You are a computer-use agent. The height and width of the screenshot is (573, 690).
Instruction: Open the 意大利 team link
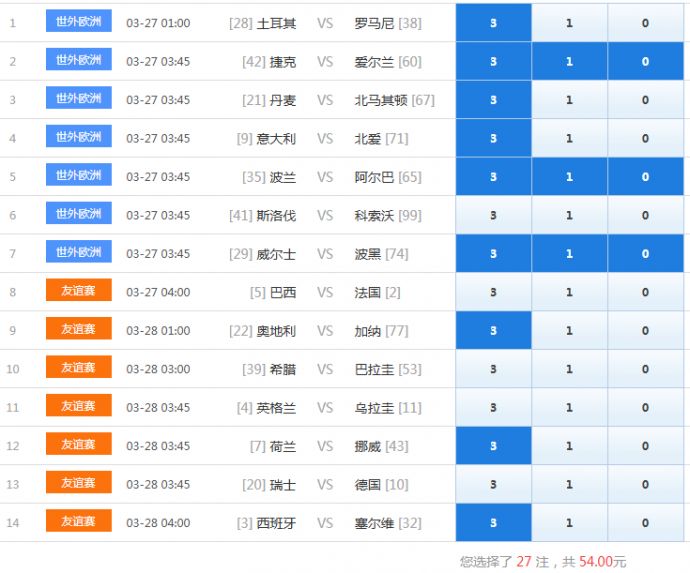[x=277, y=139]
